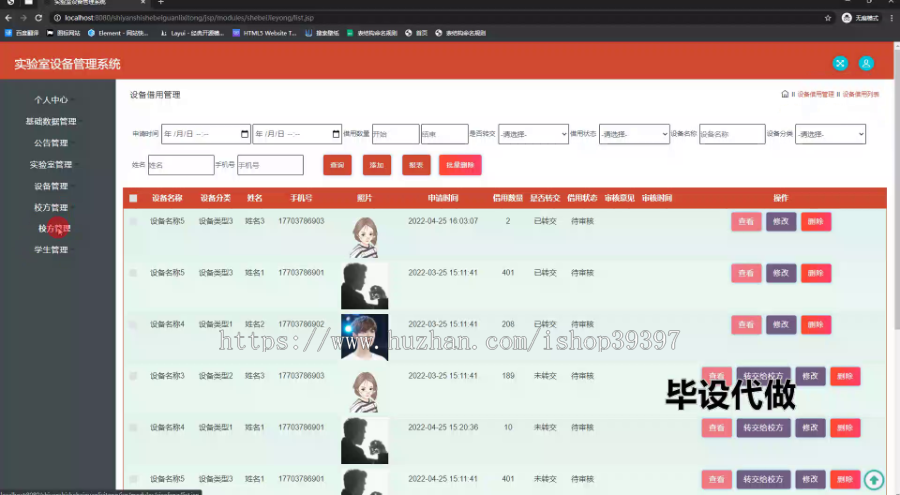Click the browser address bar URL
900x495 pixels.
189,18
